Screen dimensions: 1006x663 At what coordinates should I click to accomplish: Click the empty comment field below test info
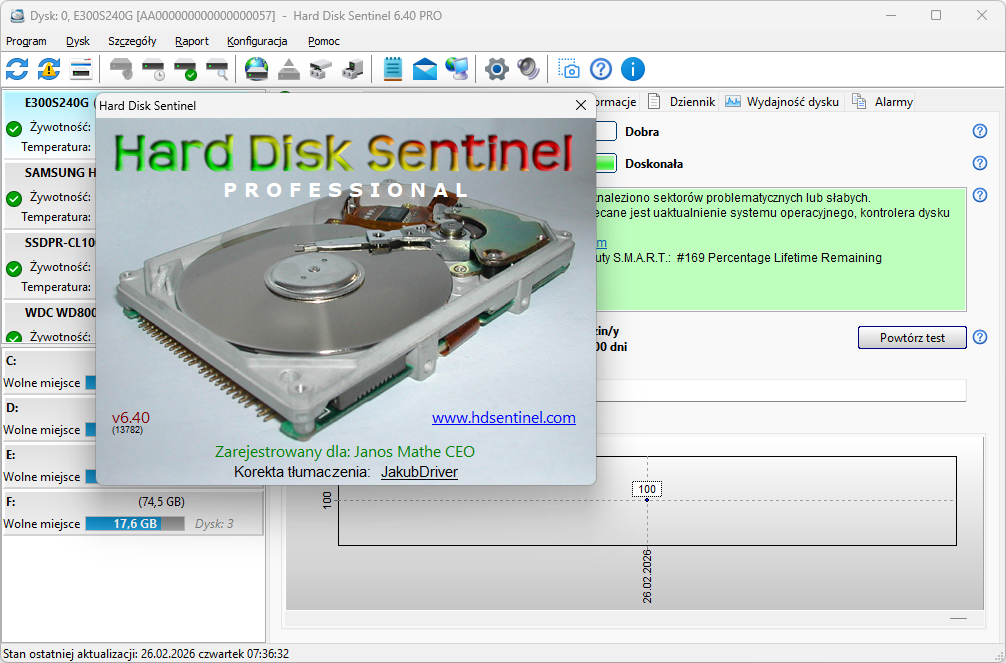click(x=780, y=390)
